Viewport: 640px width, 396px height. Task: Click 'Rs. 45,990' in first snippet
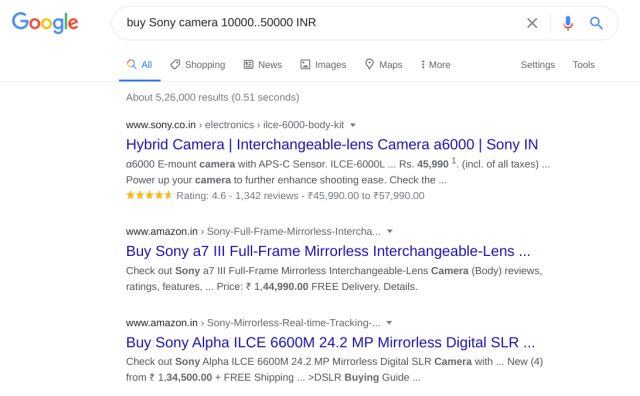point(424,164)
